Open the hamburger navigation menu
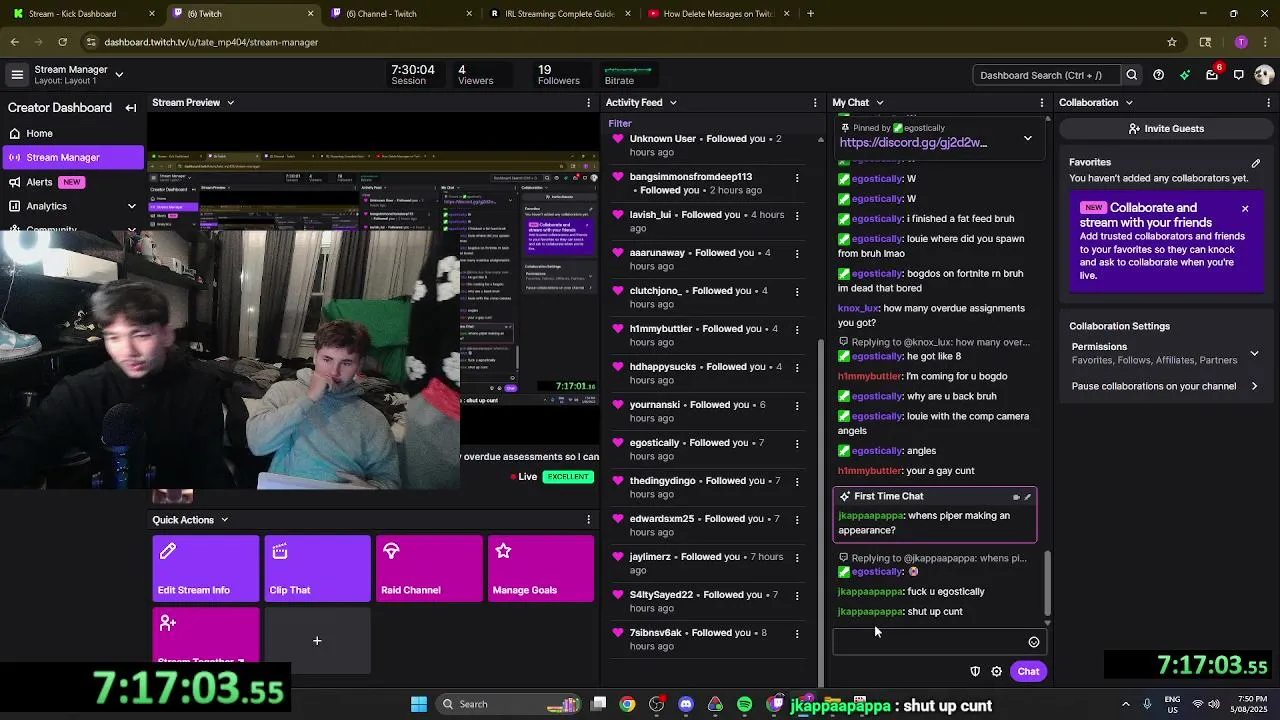 [17, 75]
